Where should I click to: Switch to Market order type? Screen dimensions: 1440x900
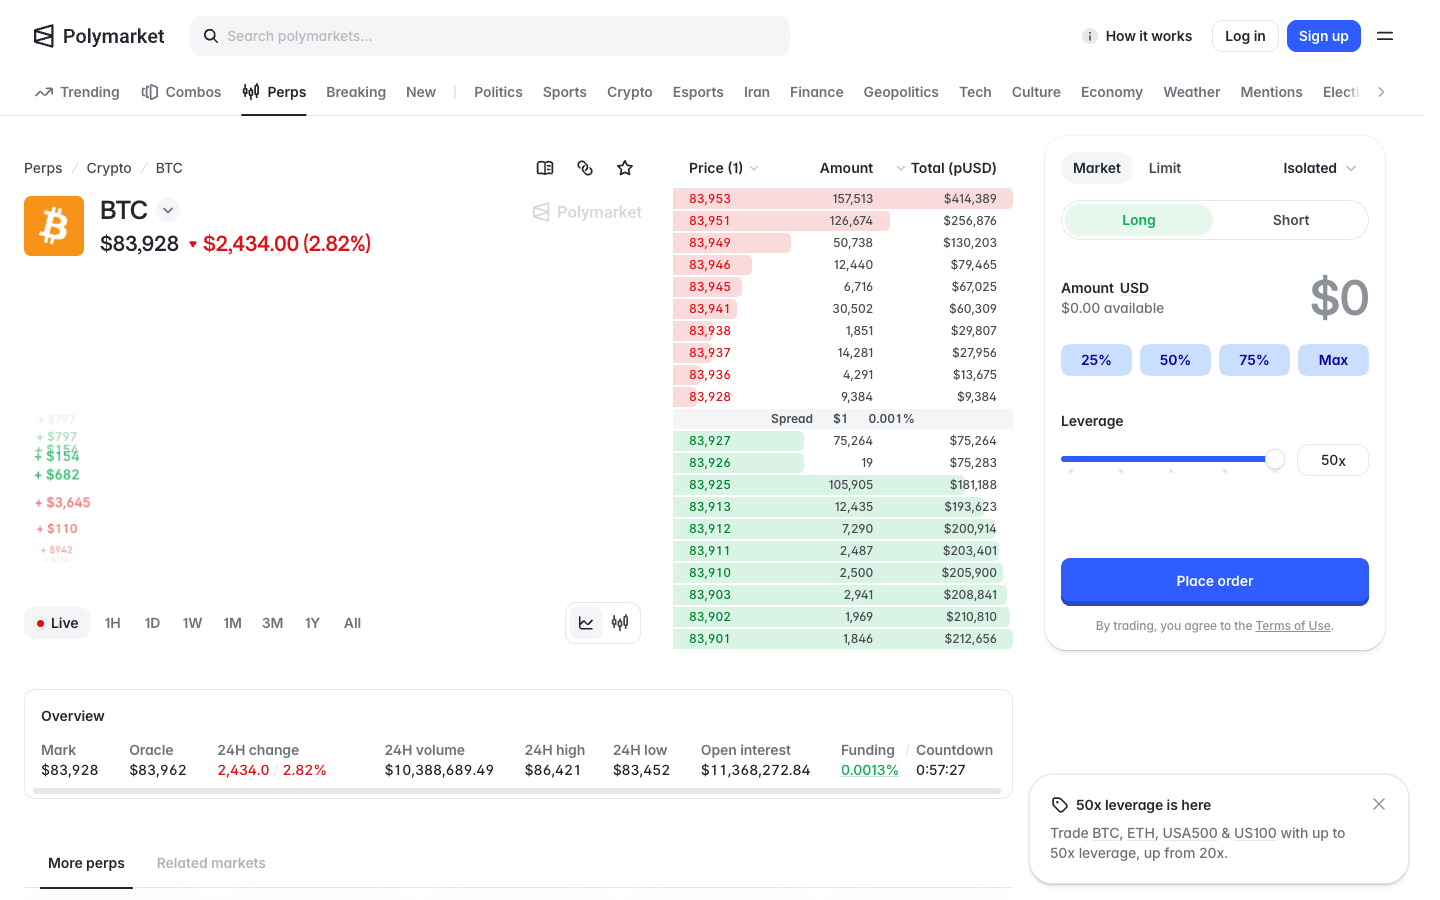click(1097, 168)
